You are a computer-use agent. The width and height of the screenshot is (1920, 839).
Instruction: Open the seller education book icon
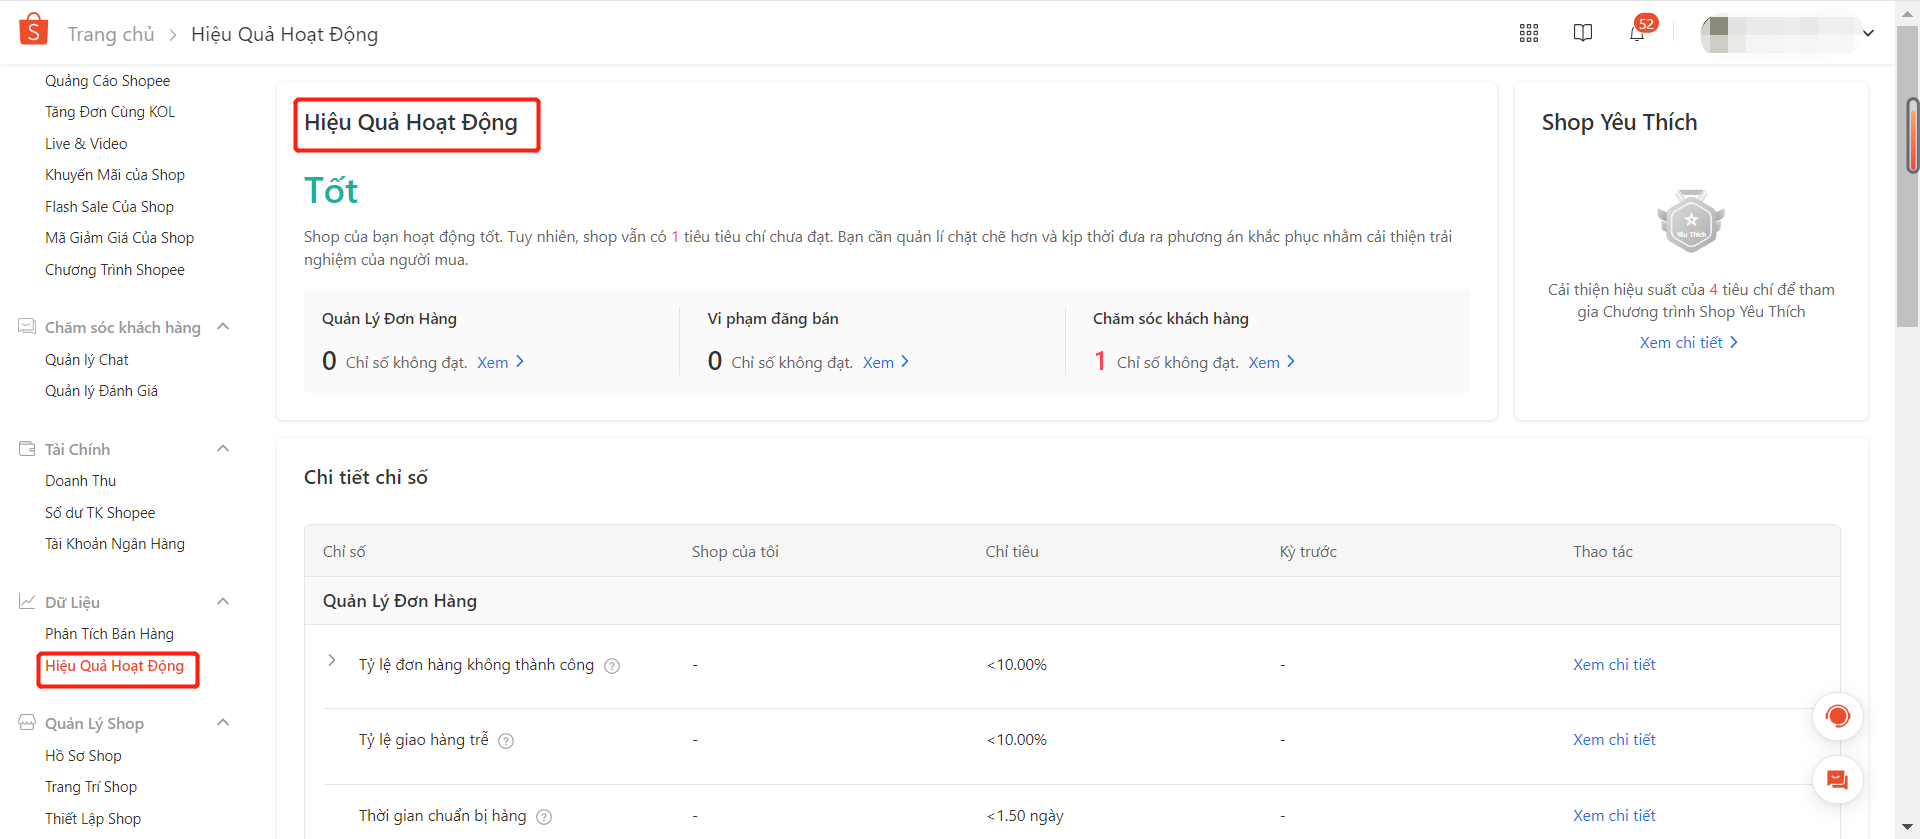coord(1582,33)
